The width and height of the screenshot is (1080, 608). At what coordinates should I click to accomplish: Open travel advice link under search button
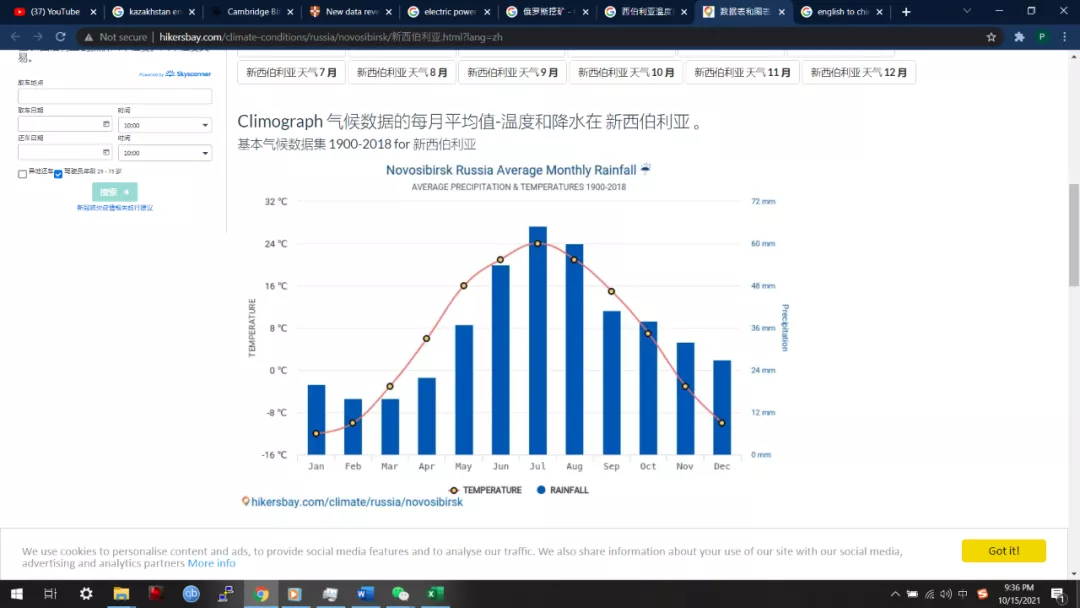click(115, 207)
